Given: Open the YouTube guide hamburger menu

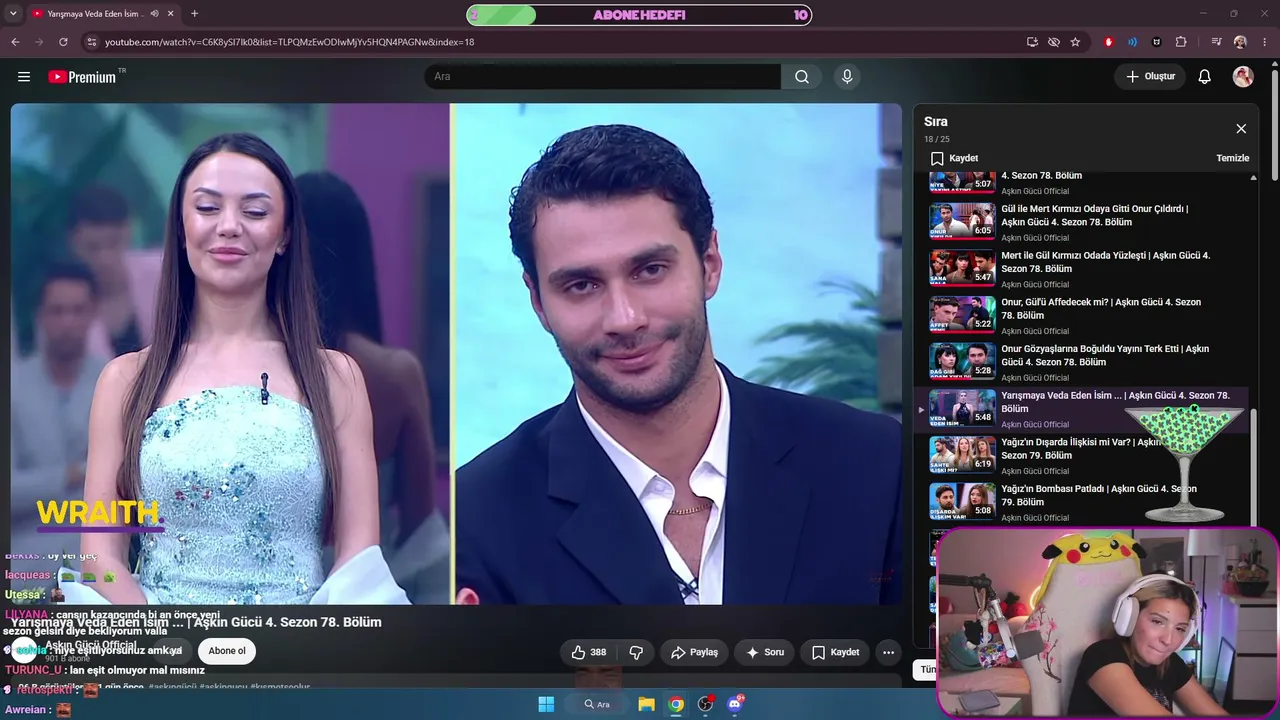Looking at the screenshot, I should tap(24, 77).
